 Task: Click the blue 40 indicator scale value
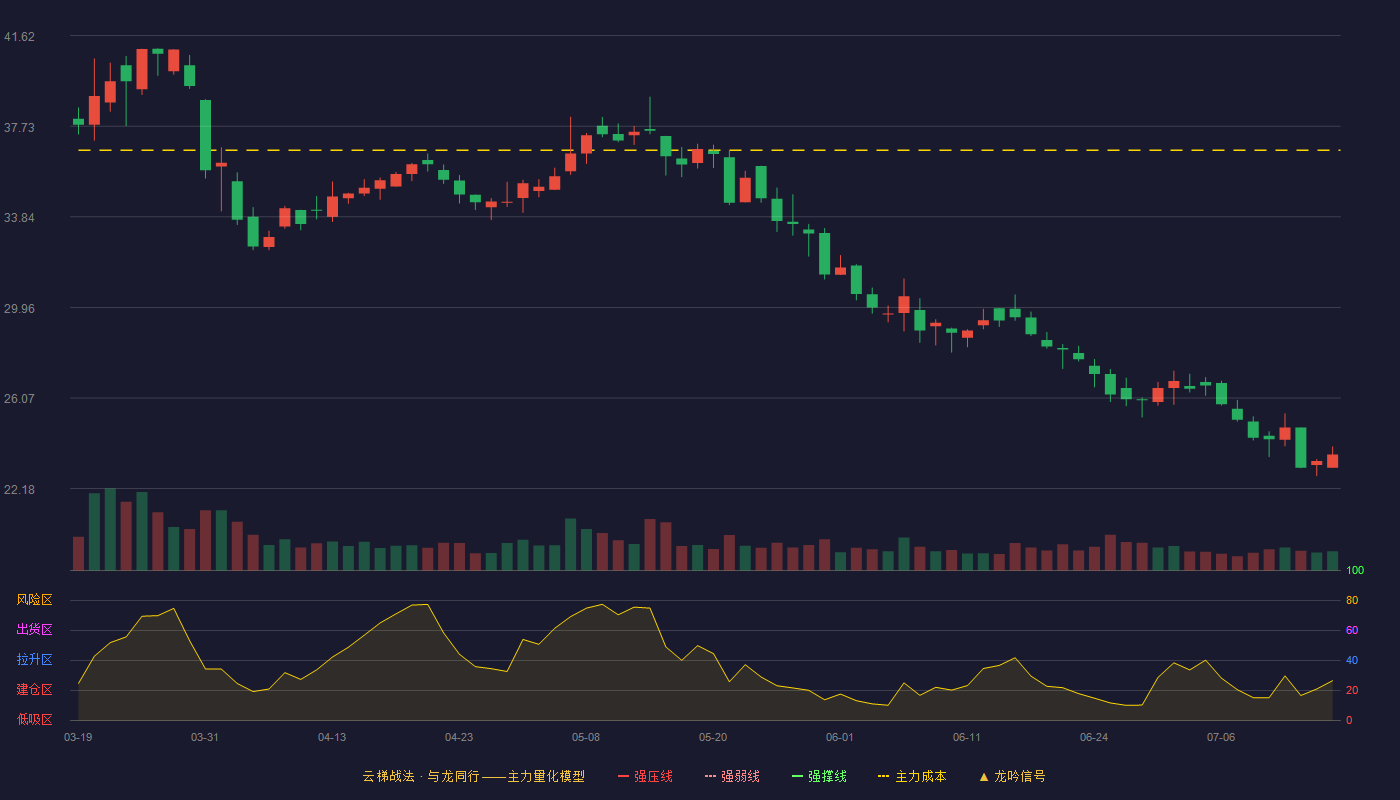pyautogui.click(x=1352, y=660)
